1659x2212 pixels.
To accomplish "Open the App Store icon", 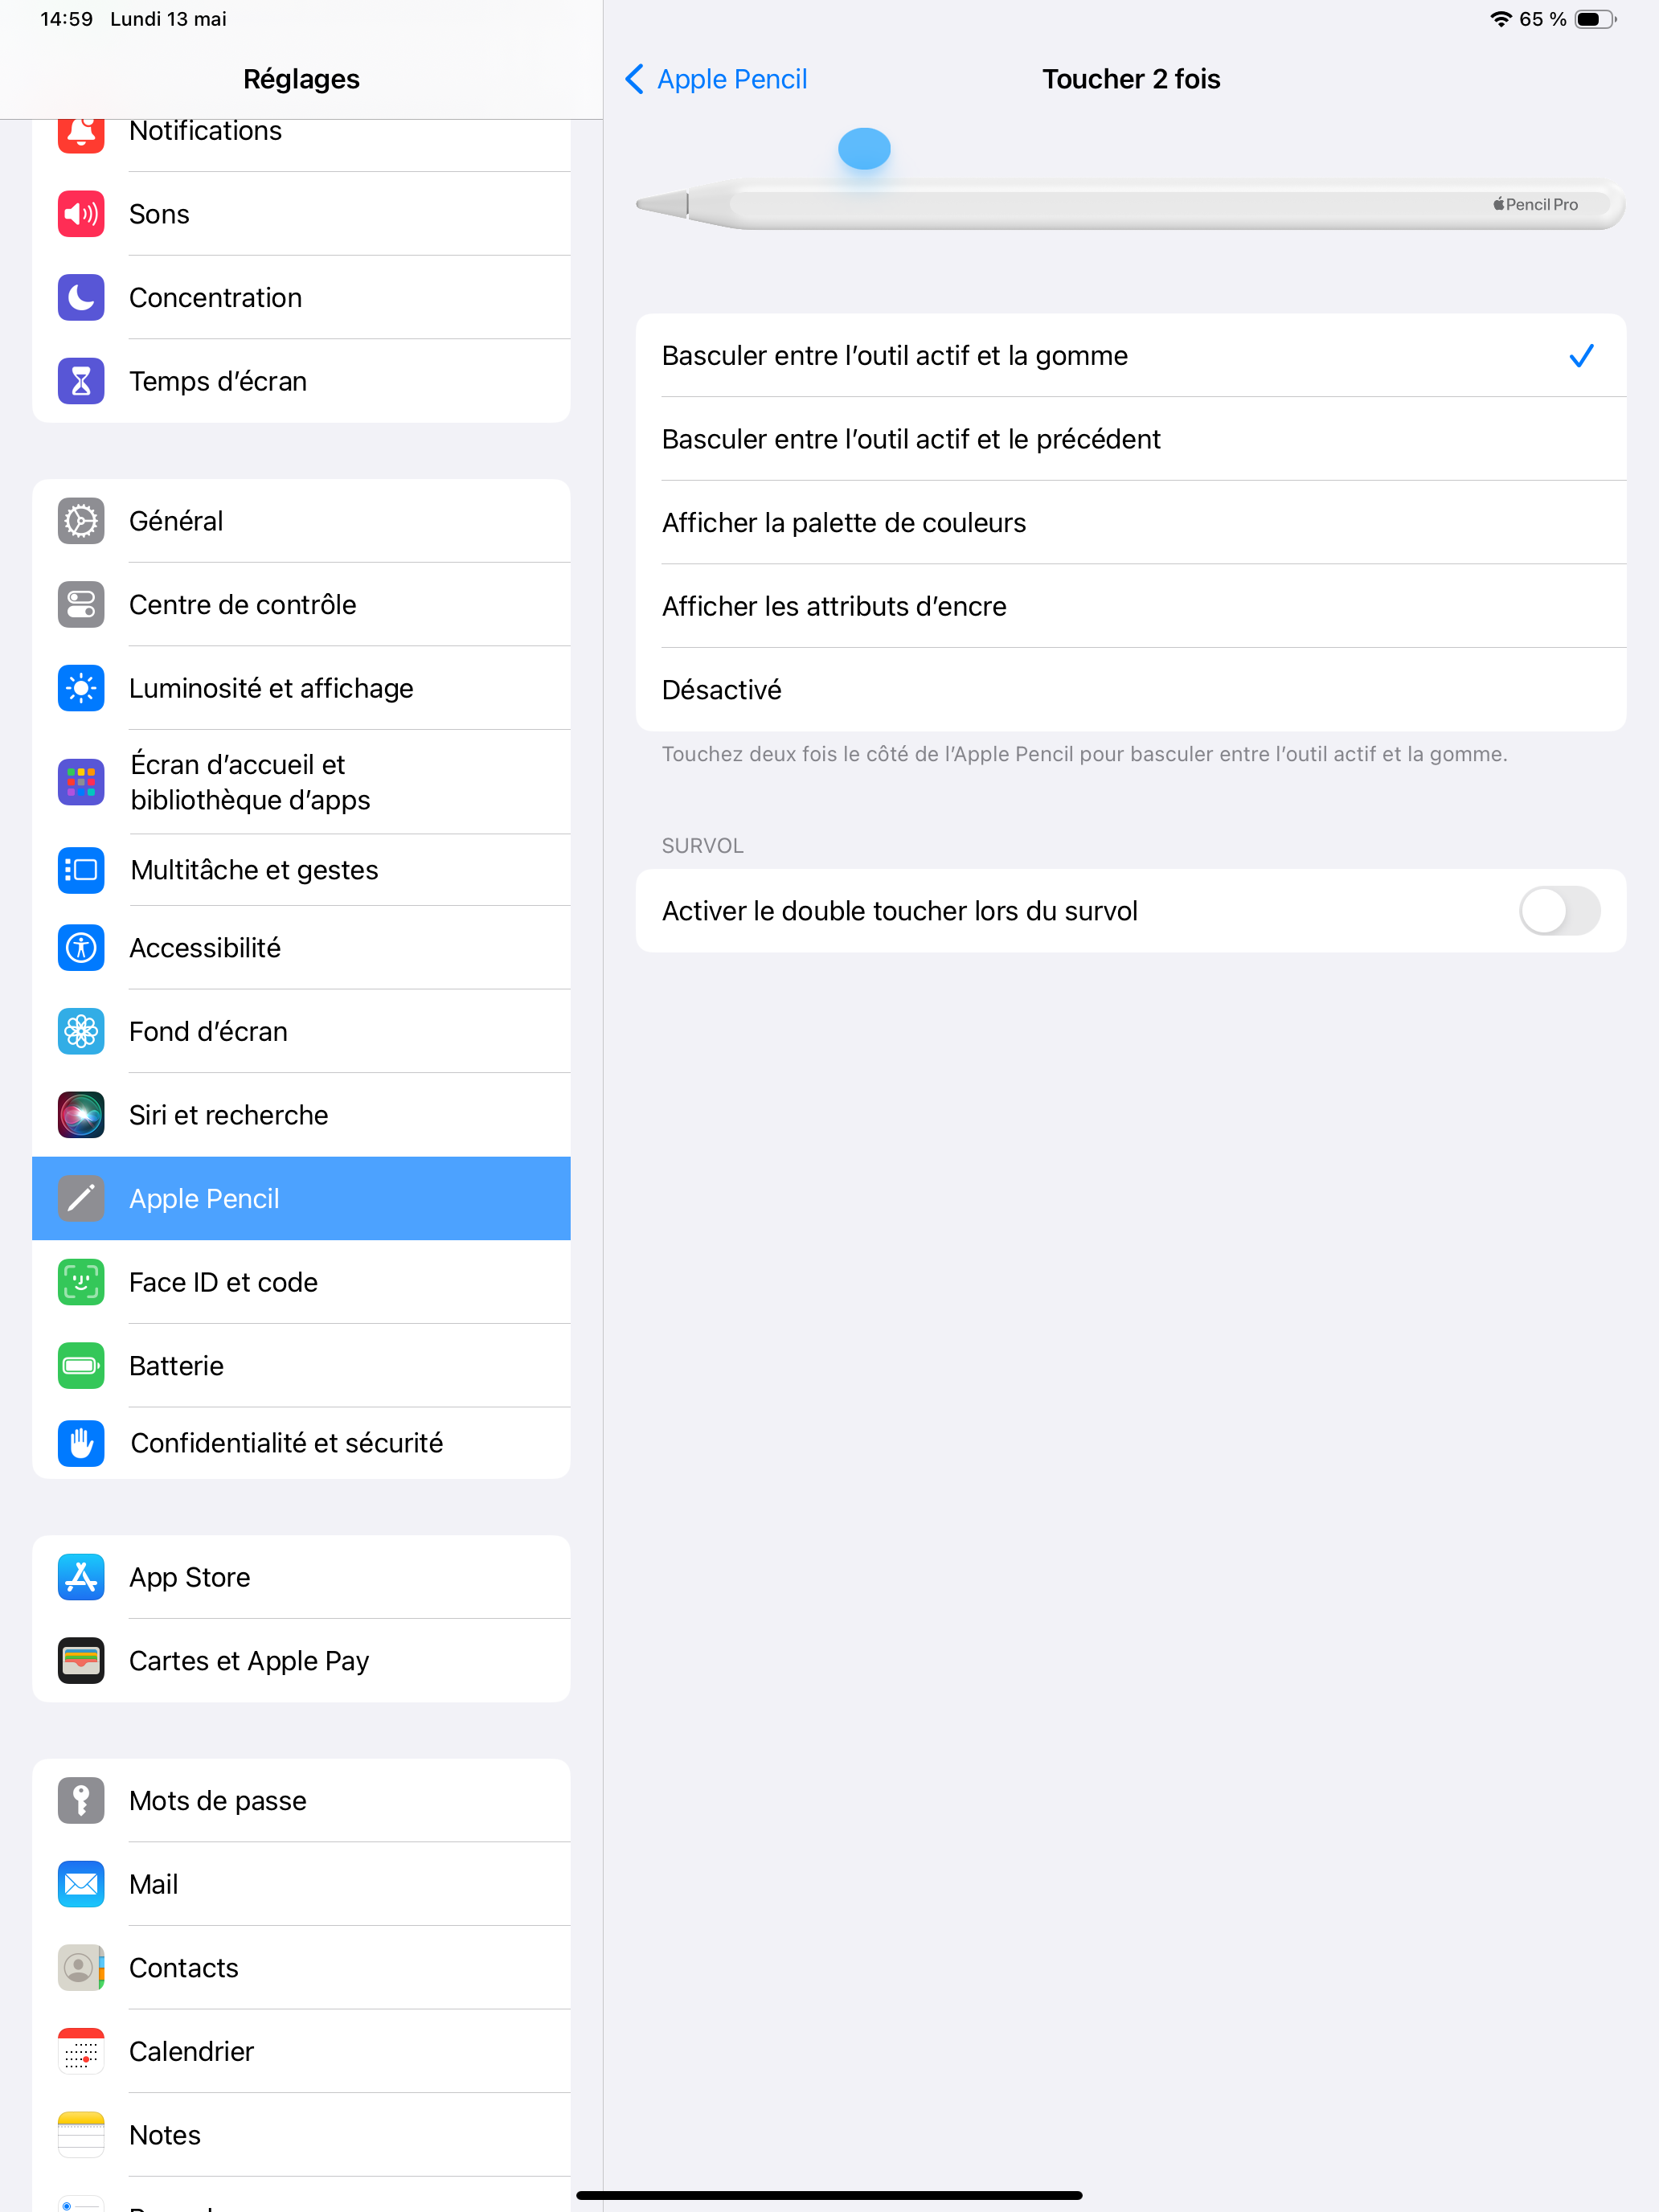I will [x=81, y=1577].
